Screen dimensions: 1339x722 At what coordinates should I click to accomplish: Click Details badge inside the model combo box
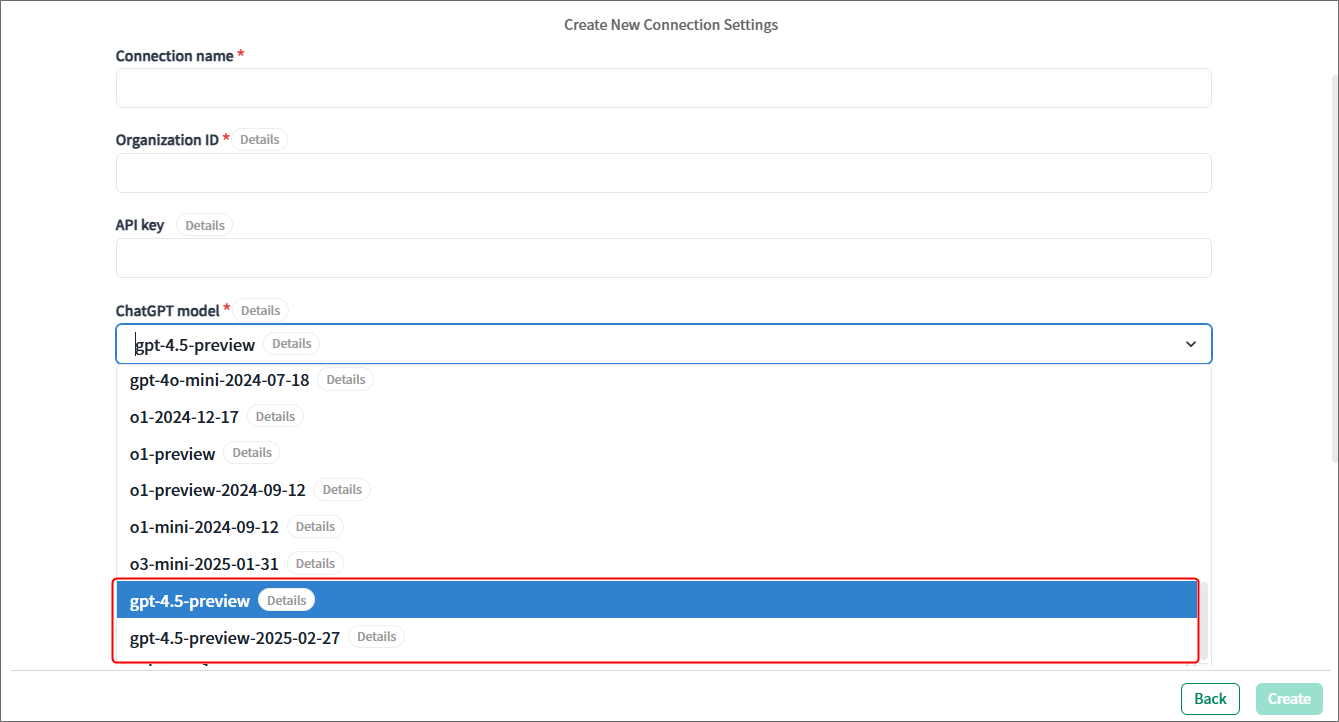point(292,343)
